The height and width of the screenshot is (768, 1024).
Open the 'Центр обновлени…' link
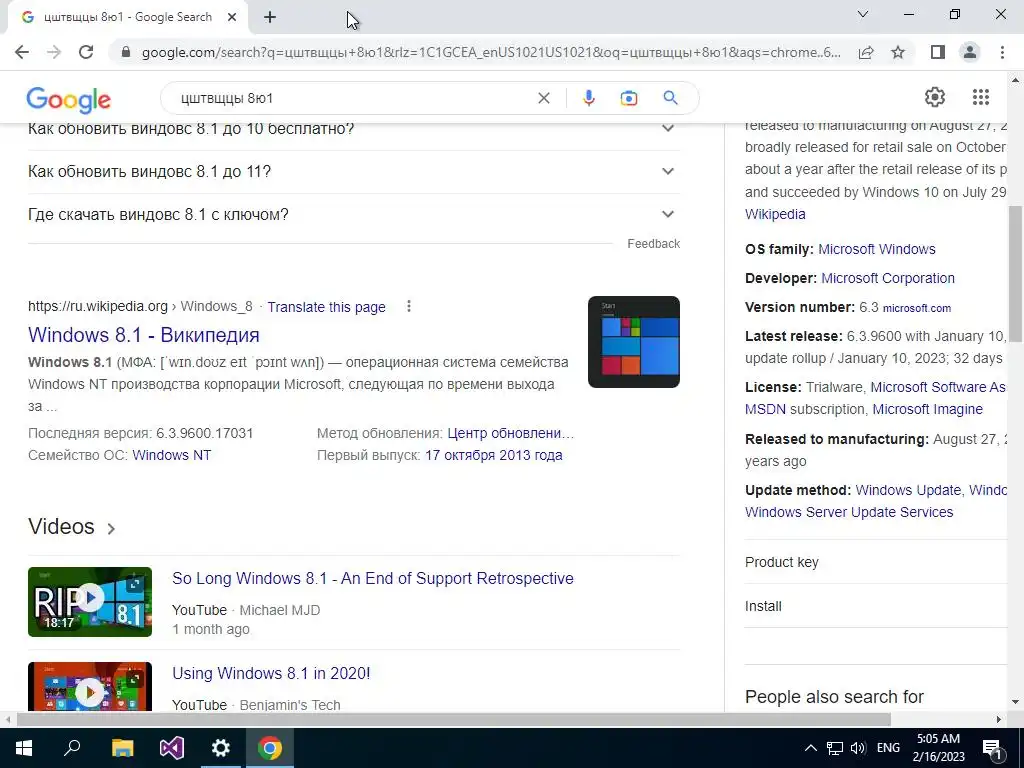pyautogui.click(x=511, y=433)
